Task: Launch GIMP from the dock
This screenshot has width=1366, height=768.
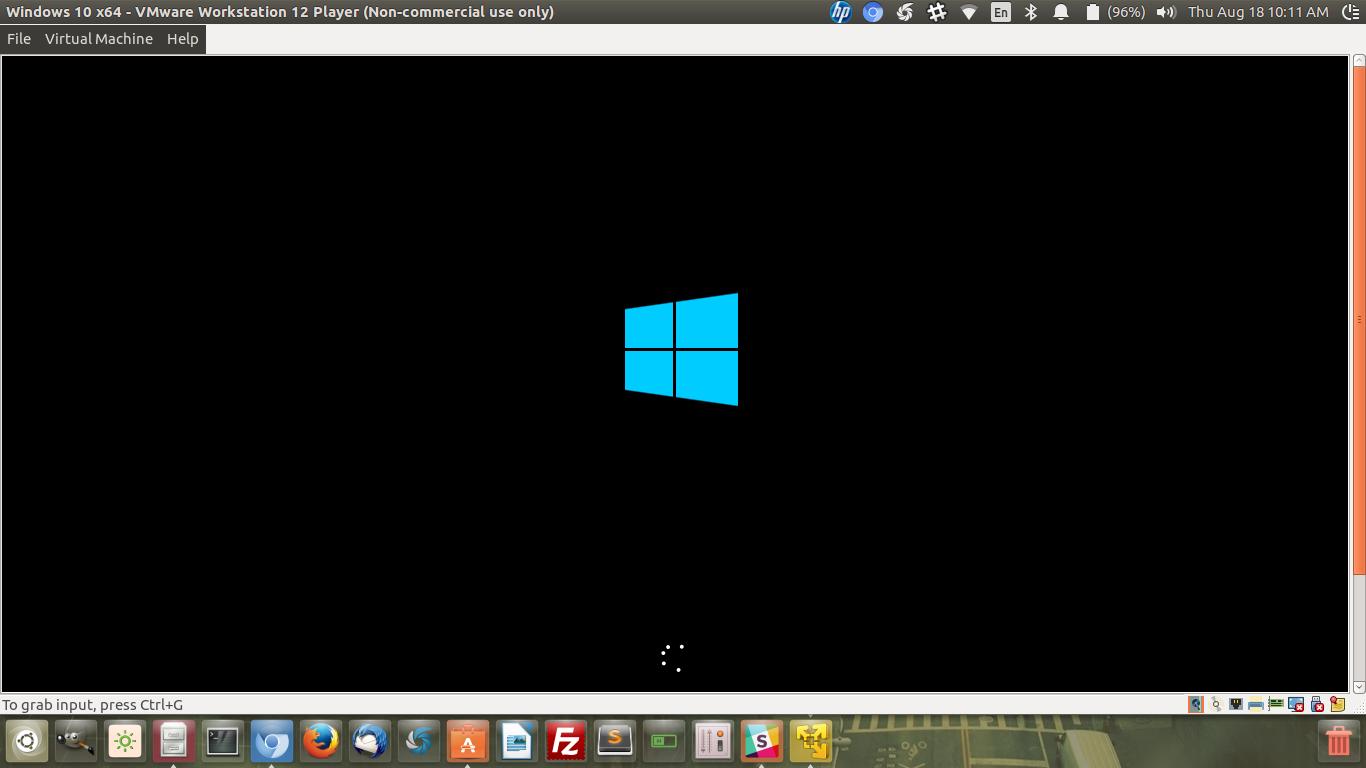Action: click(x=76, y=742)
